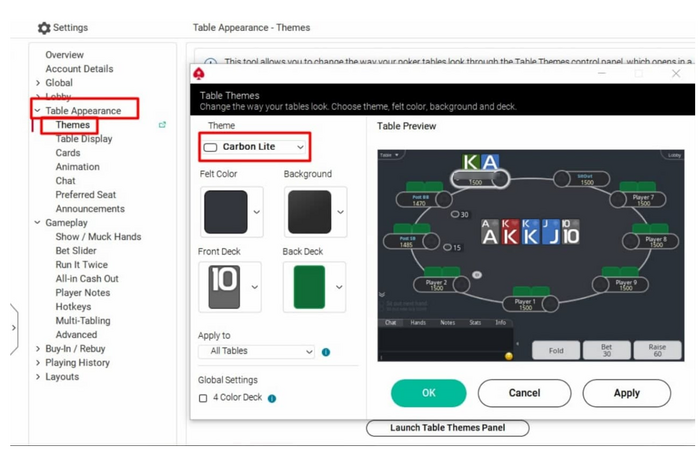Select Show / Muck Hands option

pyautogui.click(x=98, y=237)
